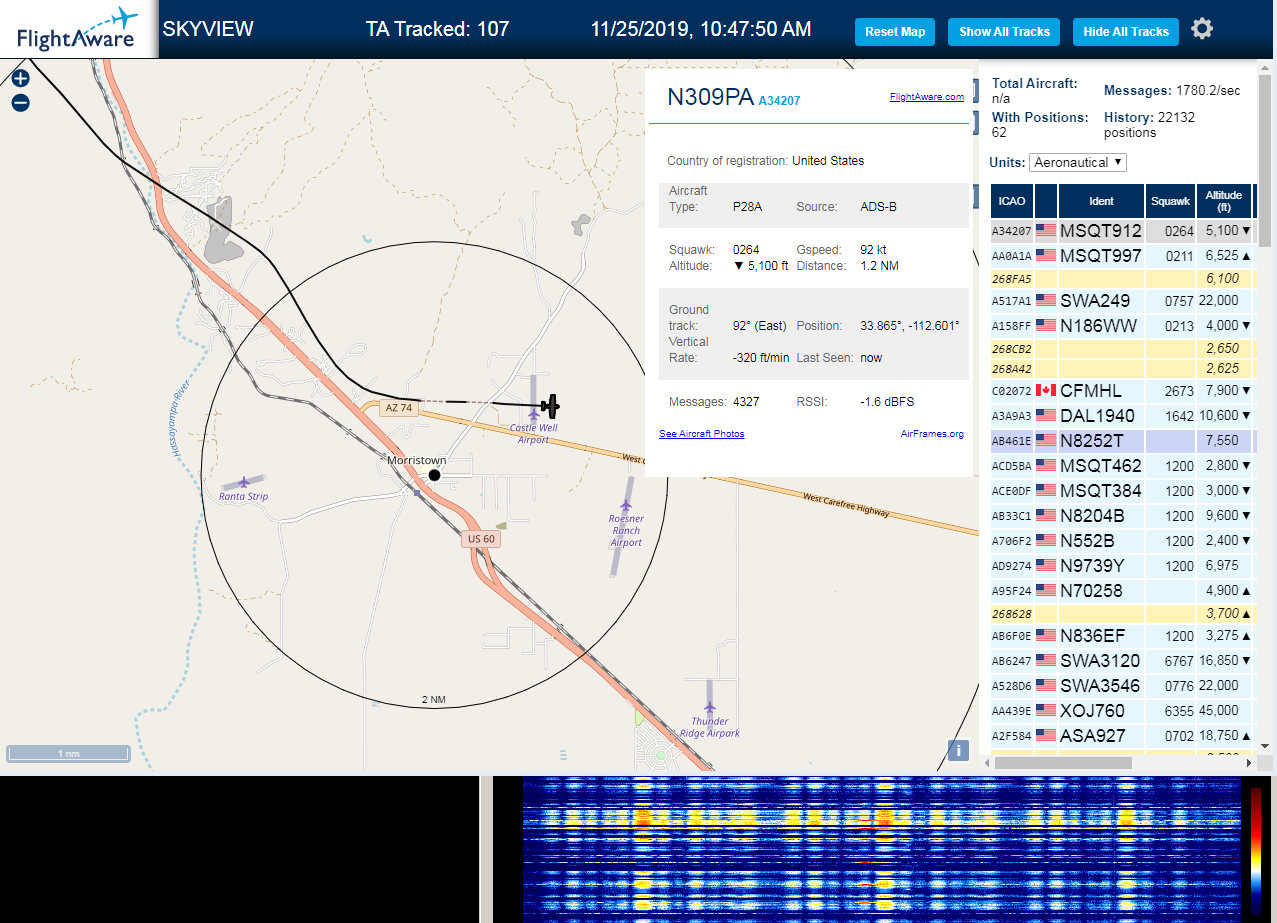1277x923 pixels.
Task: Click the Ranta Strip airport symbol
Action: pyautogui.click(x=243, y=482)
